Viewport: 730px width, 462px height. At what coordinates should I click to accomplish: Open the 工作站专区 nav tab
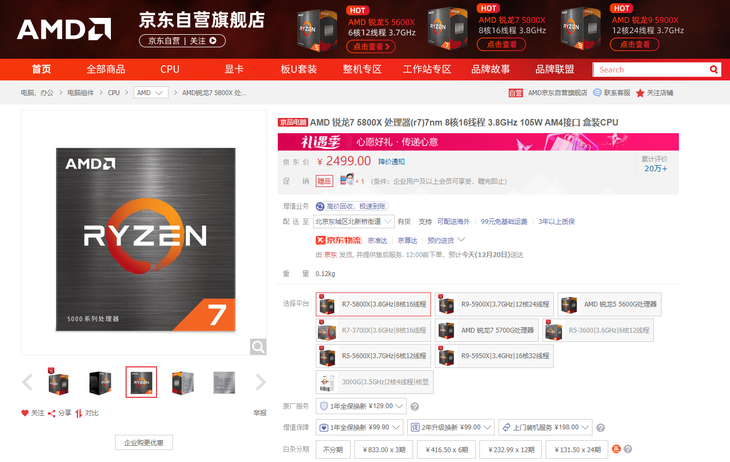pyautogui.click(x=426, y=69)
